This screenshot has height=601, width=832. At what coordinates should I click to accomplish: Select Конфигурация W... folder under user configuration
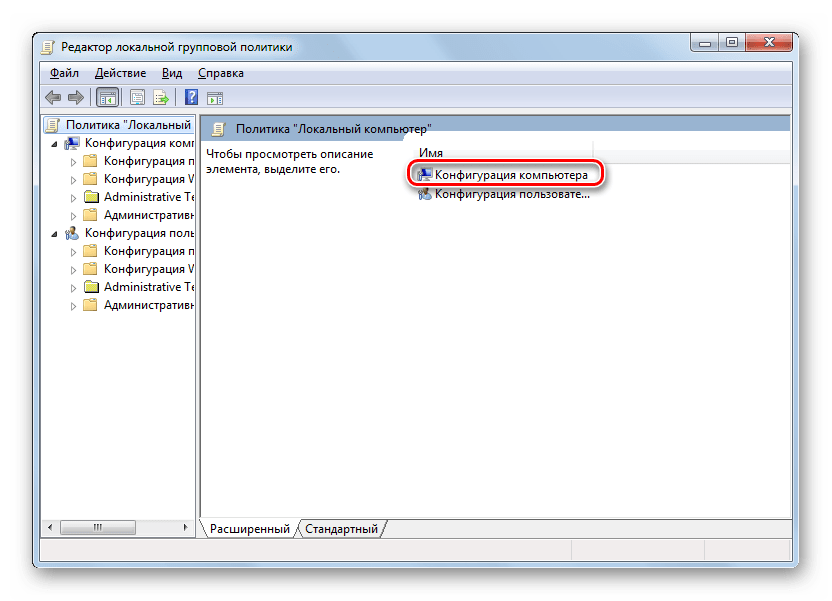click(x=139, y=269)
